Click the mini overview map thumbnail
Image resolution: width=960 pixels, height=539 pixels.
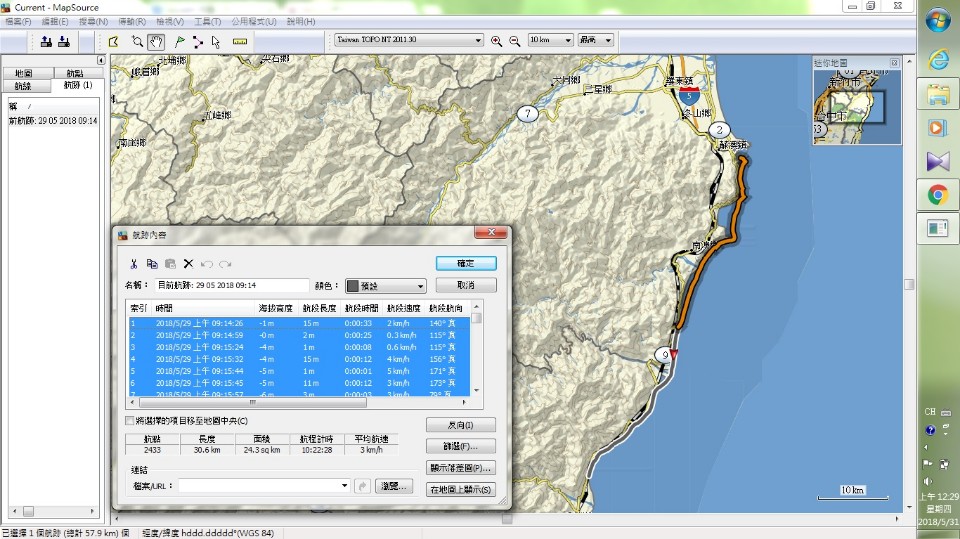pos(857,107)
